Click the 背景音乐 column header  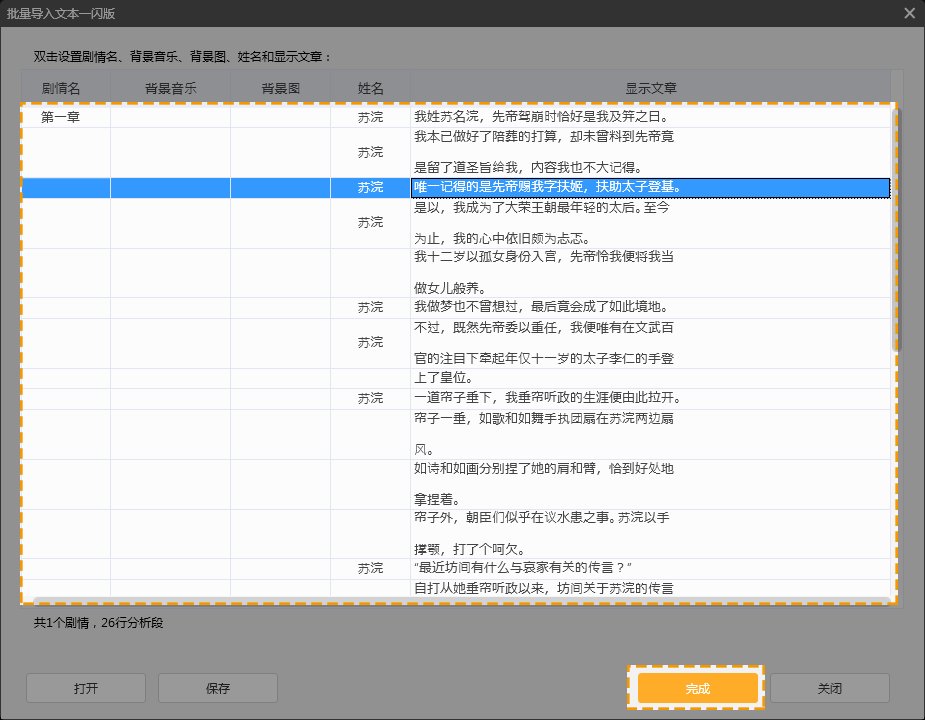pyautogui.click(x=170, y=88)
